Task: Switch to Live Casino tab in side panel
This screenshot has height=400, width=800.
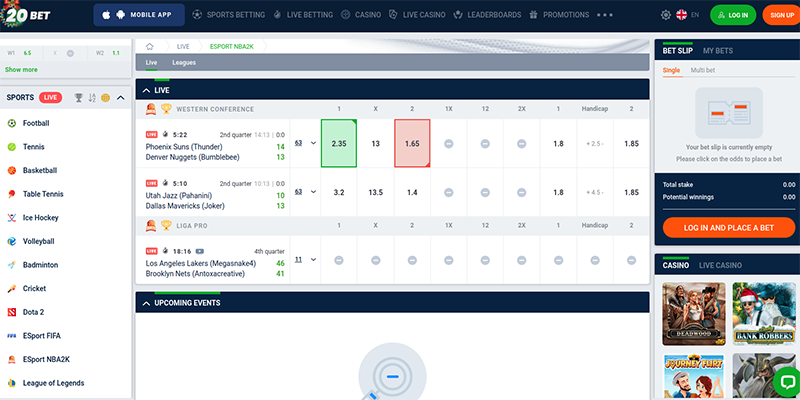Action: (x=720, y=265)
